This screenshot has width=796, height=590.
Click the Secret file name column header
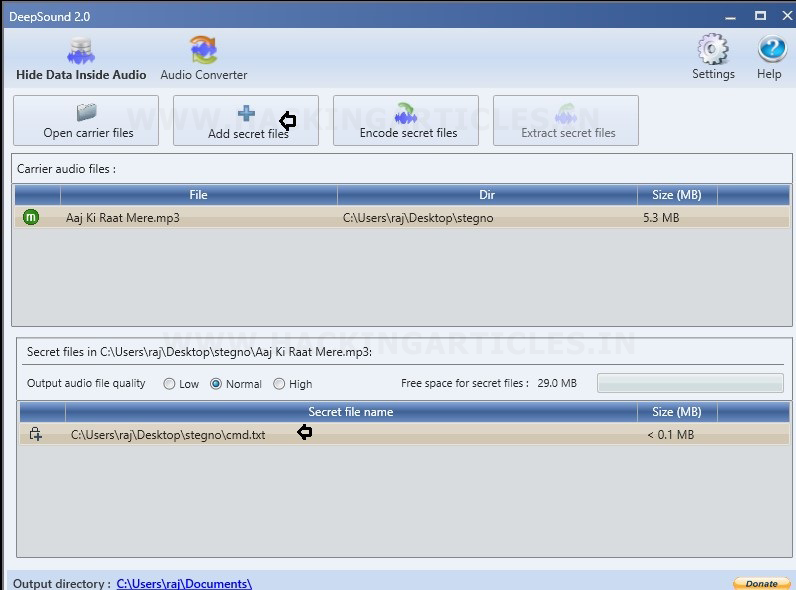click(351, 412)
